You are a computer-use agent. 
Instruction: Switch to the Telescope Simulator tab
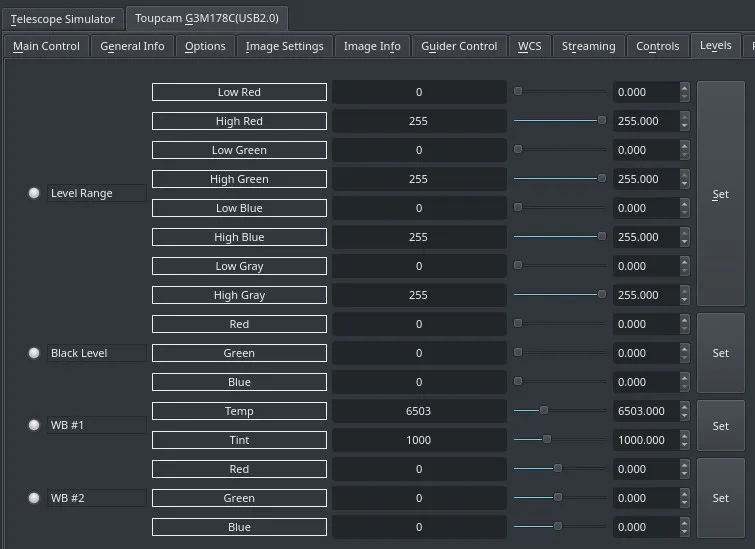[63, 19]
